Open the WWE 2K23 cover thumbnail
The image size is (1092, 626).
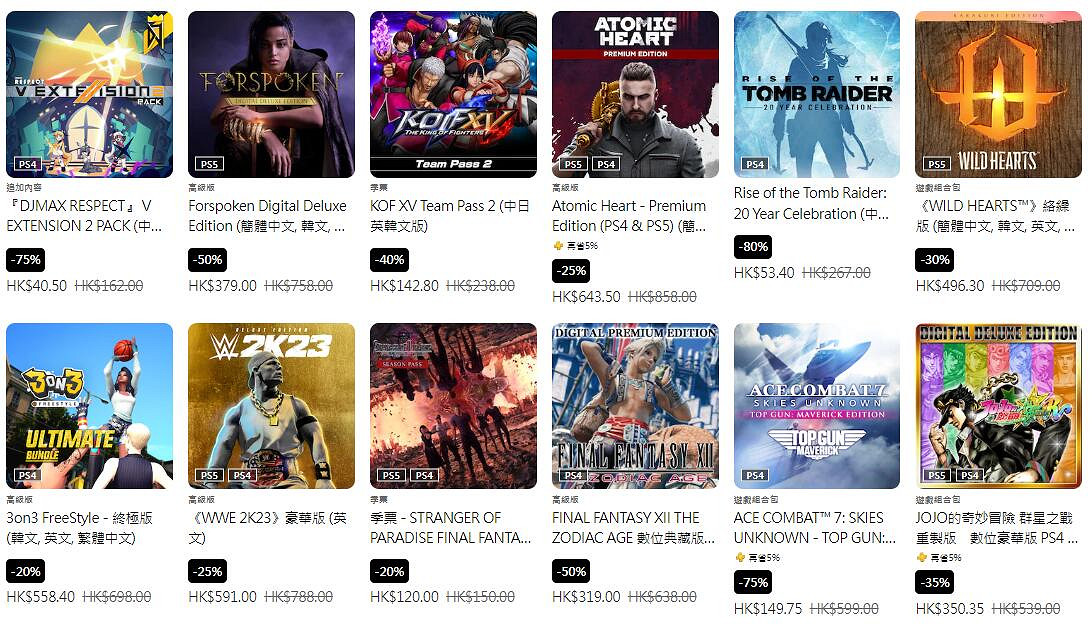point(271,405)
